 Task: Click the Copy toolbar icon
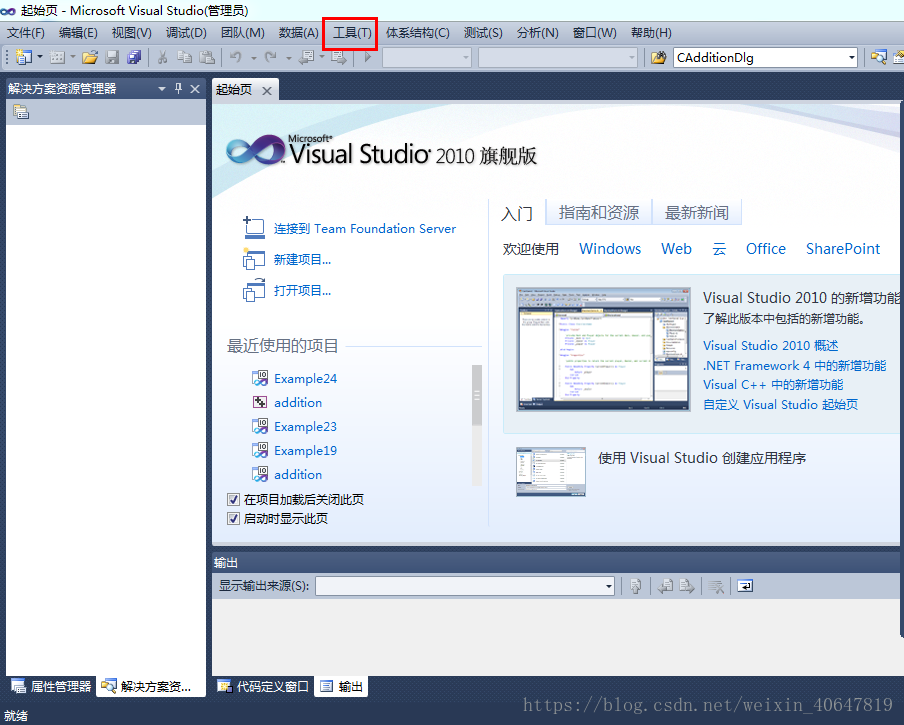click(x=184, y=57)
